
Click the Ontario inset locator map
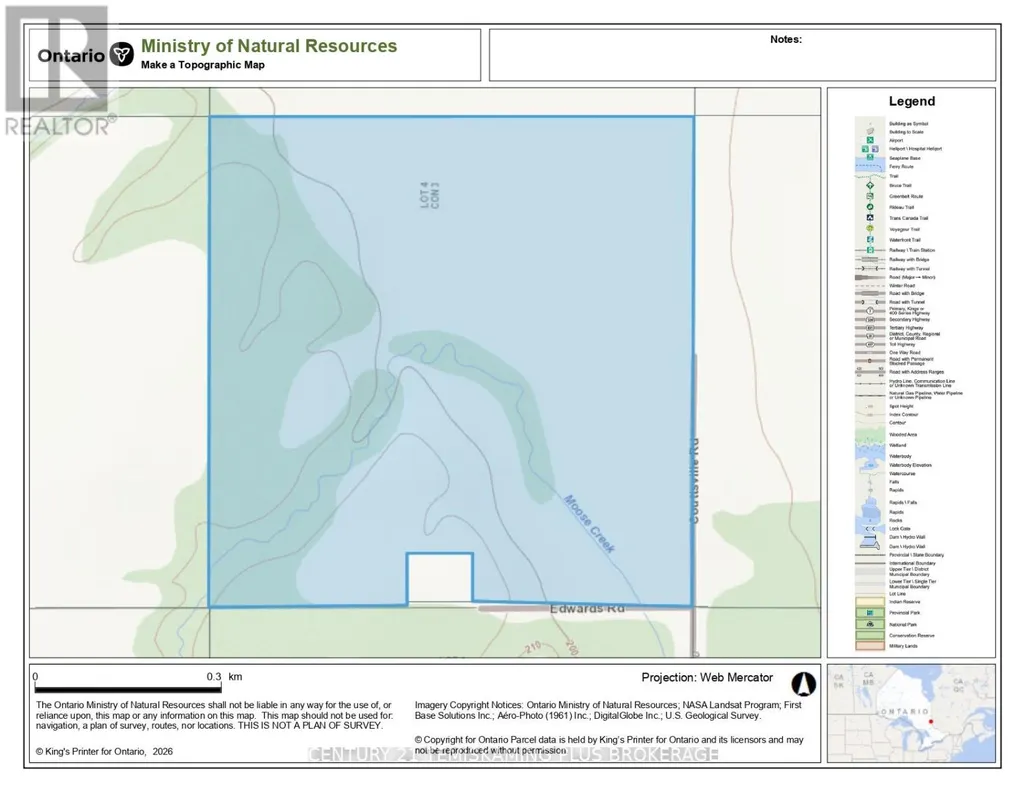(x=911, y=714)
